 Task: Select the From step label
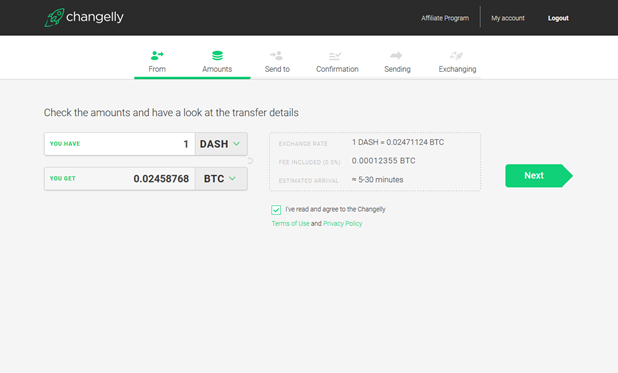pyautogui.click(x=157, y=69)
